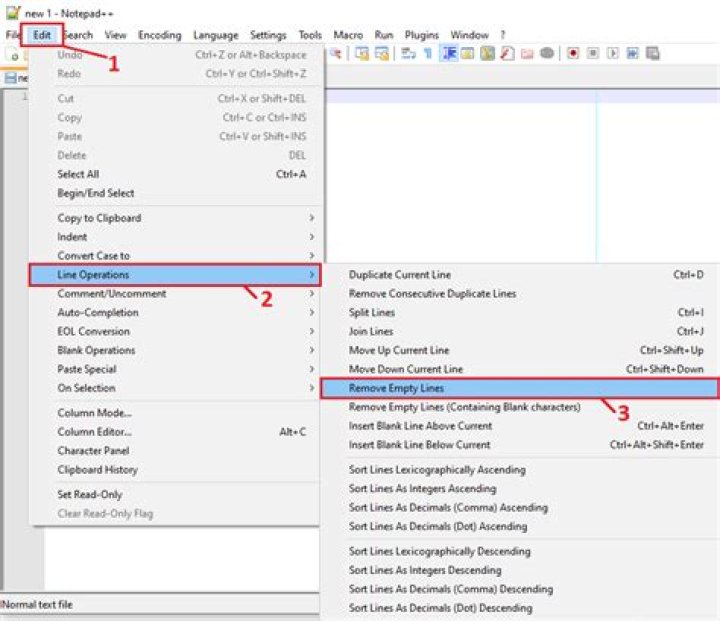This screenshot has width=720, height=621.
Task: Open the Character Panel entry
Action: (175, 451)
